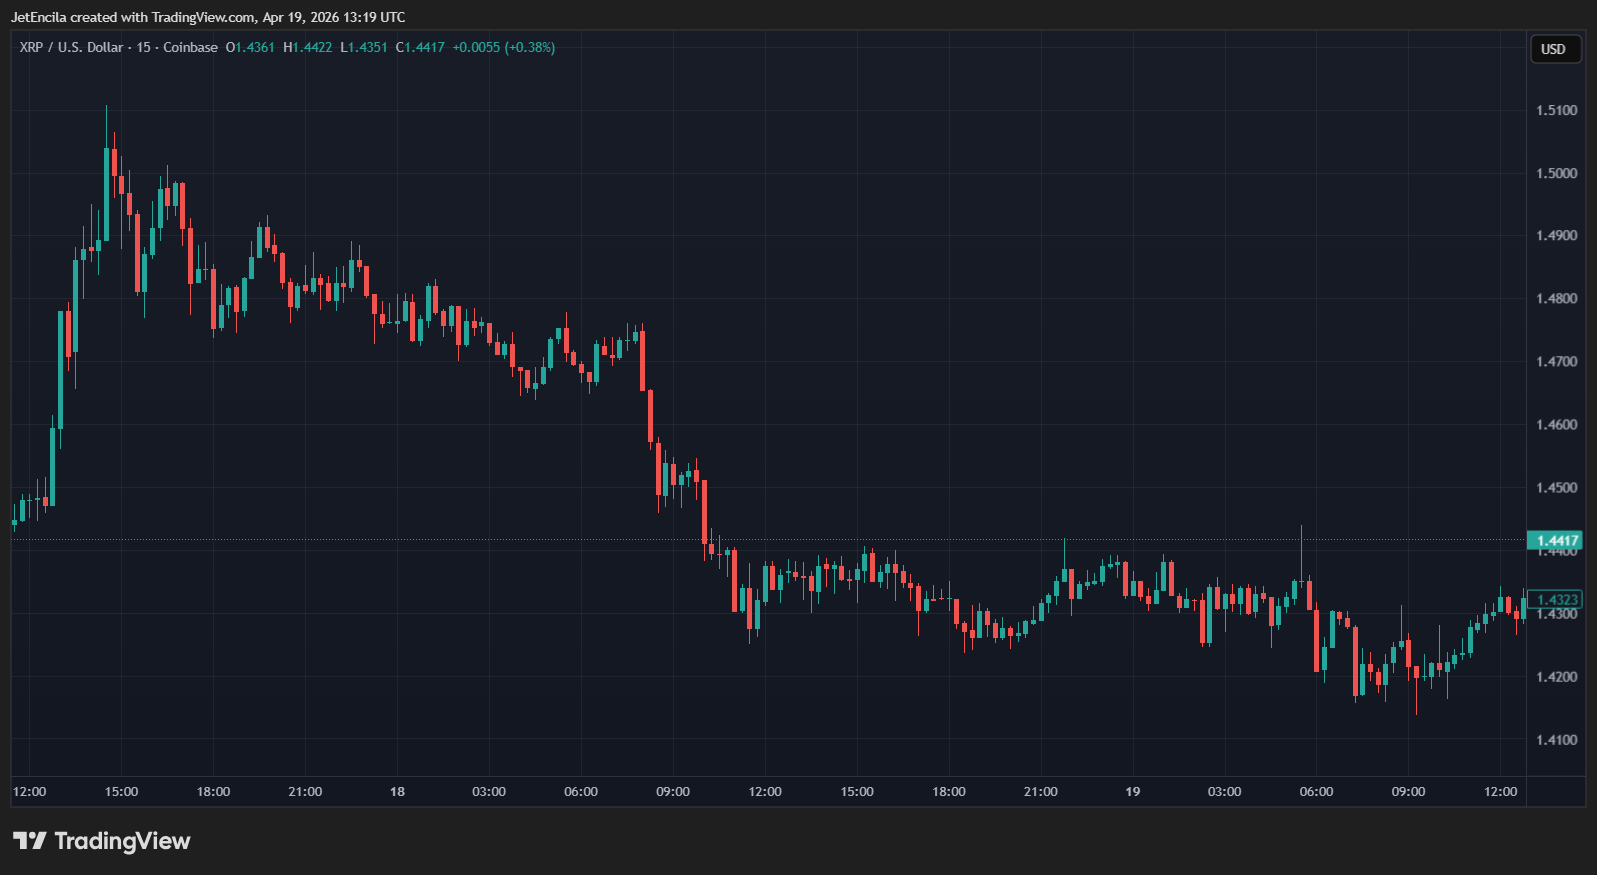Click the open value O1.4361
The width and height of the screenshot is (1597, 875).
click(x=250, y=47)
